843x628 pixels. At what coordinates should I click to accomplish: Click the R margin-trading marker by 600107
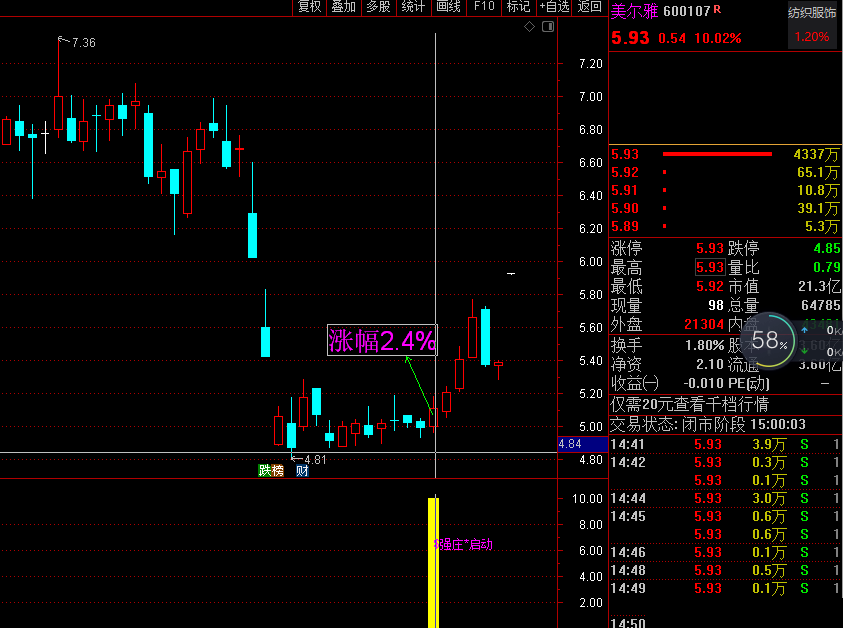tap(717, 9)
